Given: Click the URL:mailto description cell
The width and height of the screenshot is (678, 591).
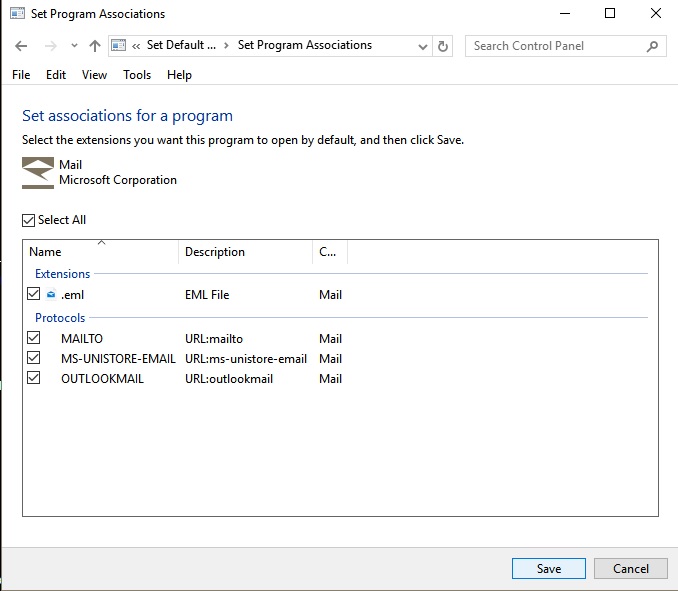Looking at the screenshot, I should (x=214, y=339).
